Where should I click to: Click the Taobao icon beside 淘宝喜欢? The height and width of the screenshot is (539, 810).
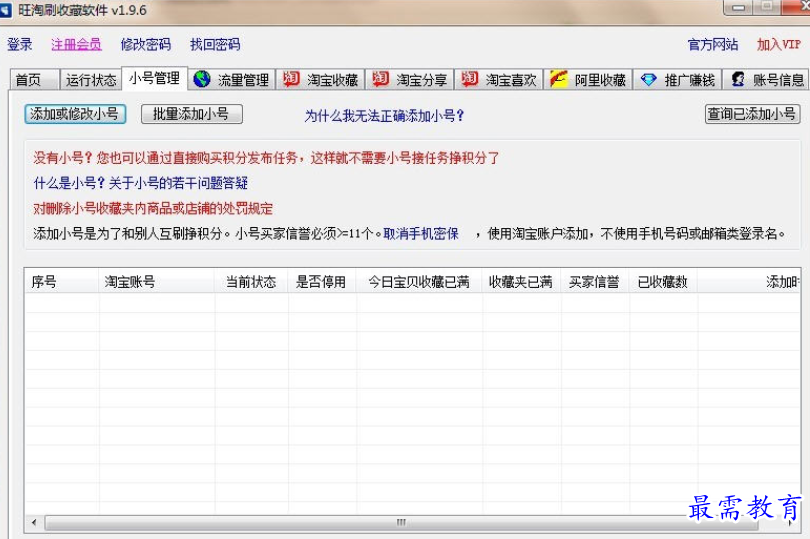click(470, 79)
